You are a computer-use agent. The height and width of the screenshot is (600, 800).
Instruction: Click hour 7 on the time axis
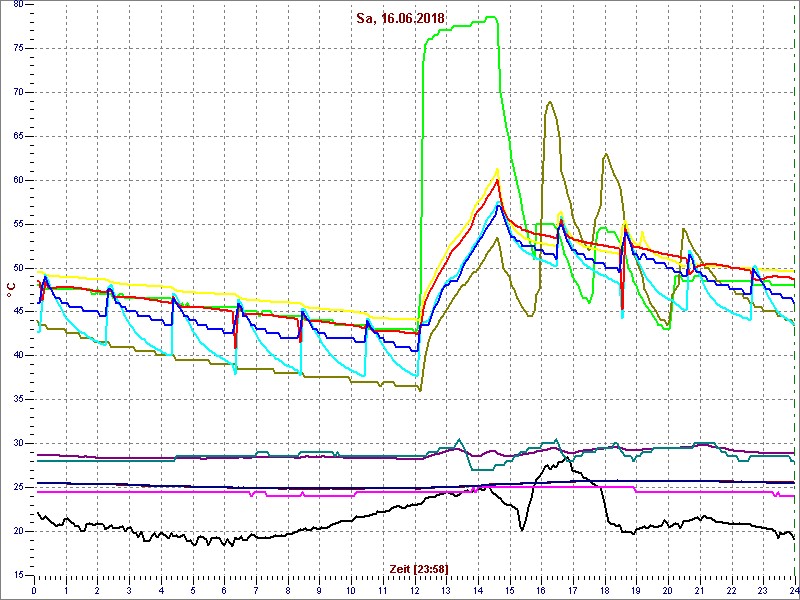(256, 590)
